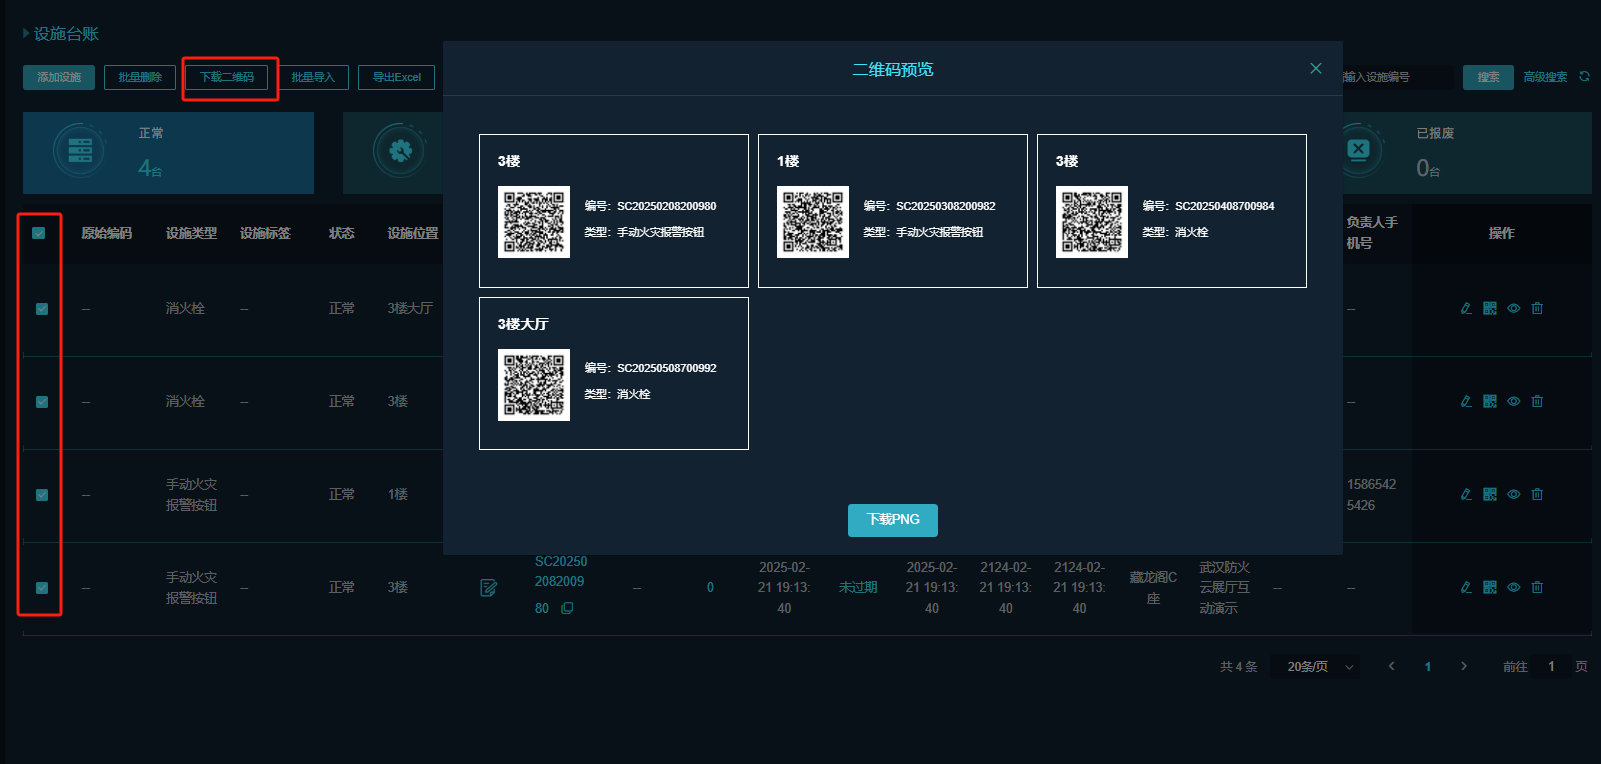Image resolution: width=1601 pixels, height=764 pixels.
Task: Click the 下载二维码 button
Action: 227,77
